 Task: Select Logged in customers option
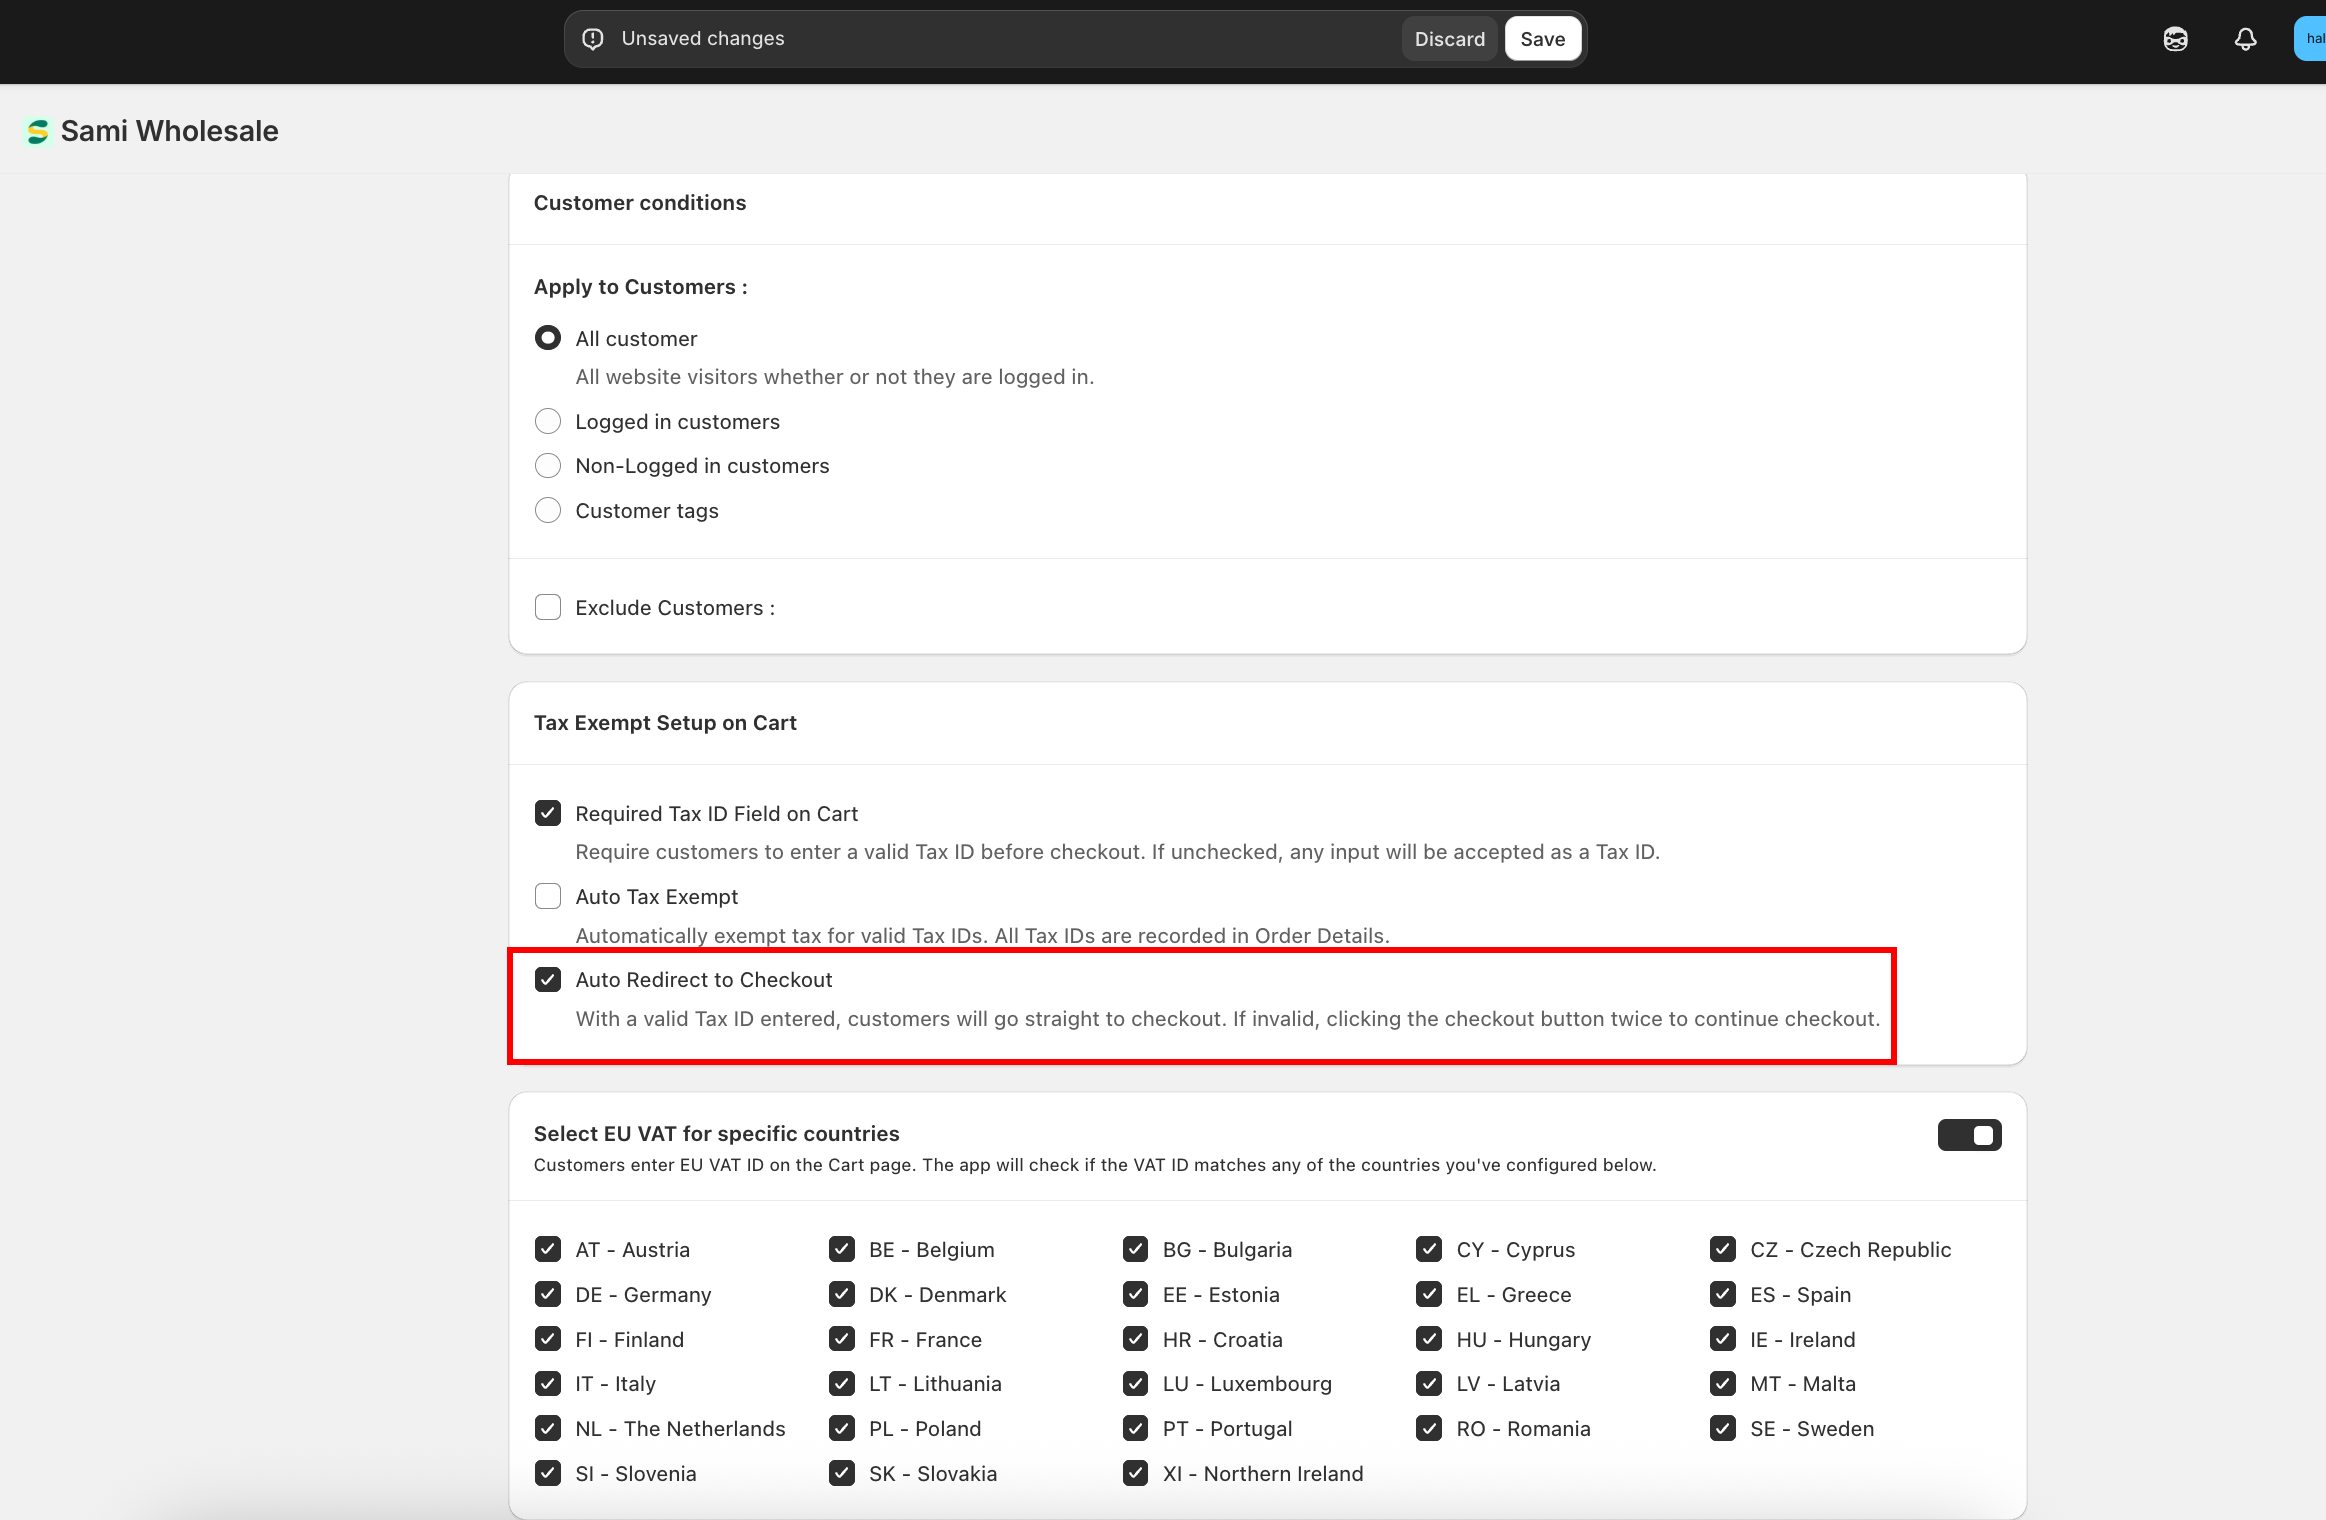(548, 421)
